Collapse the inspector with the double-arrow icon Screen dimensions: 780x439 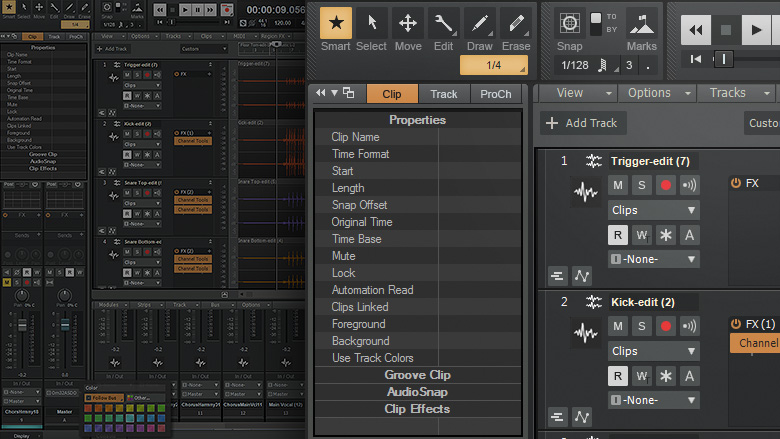321,92
